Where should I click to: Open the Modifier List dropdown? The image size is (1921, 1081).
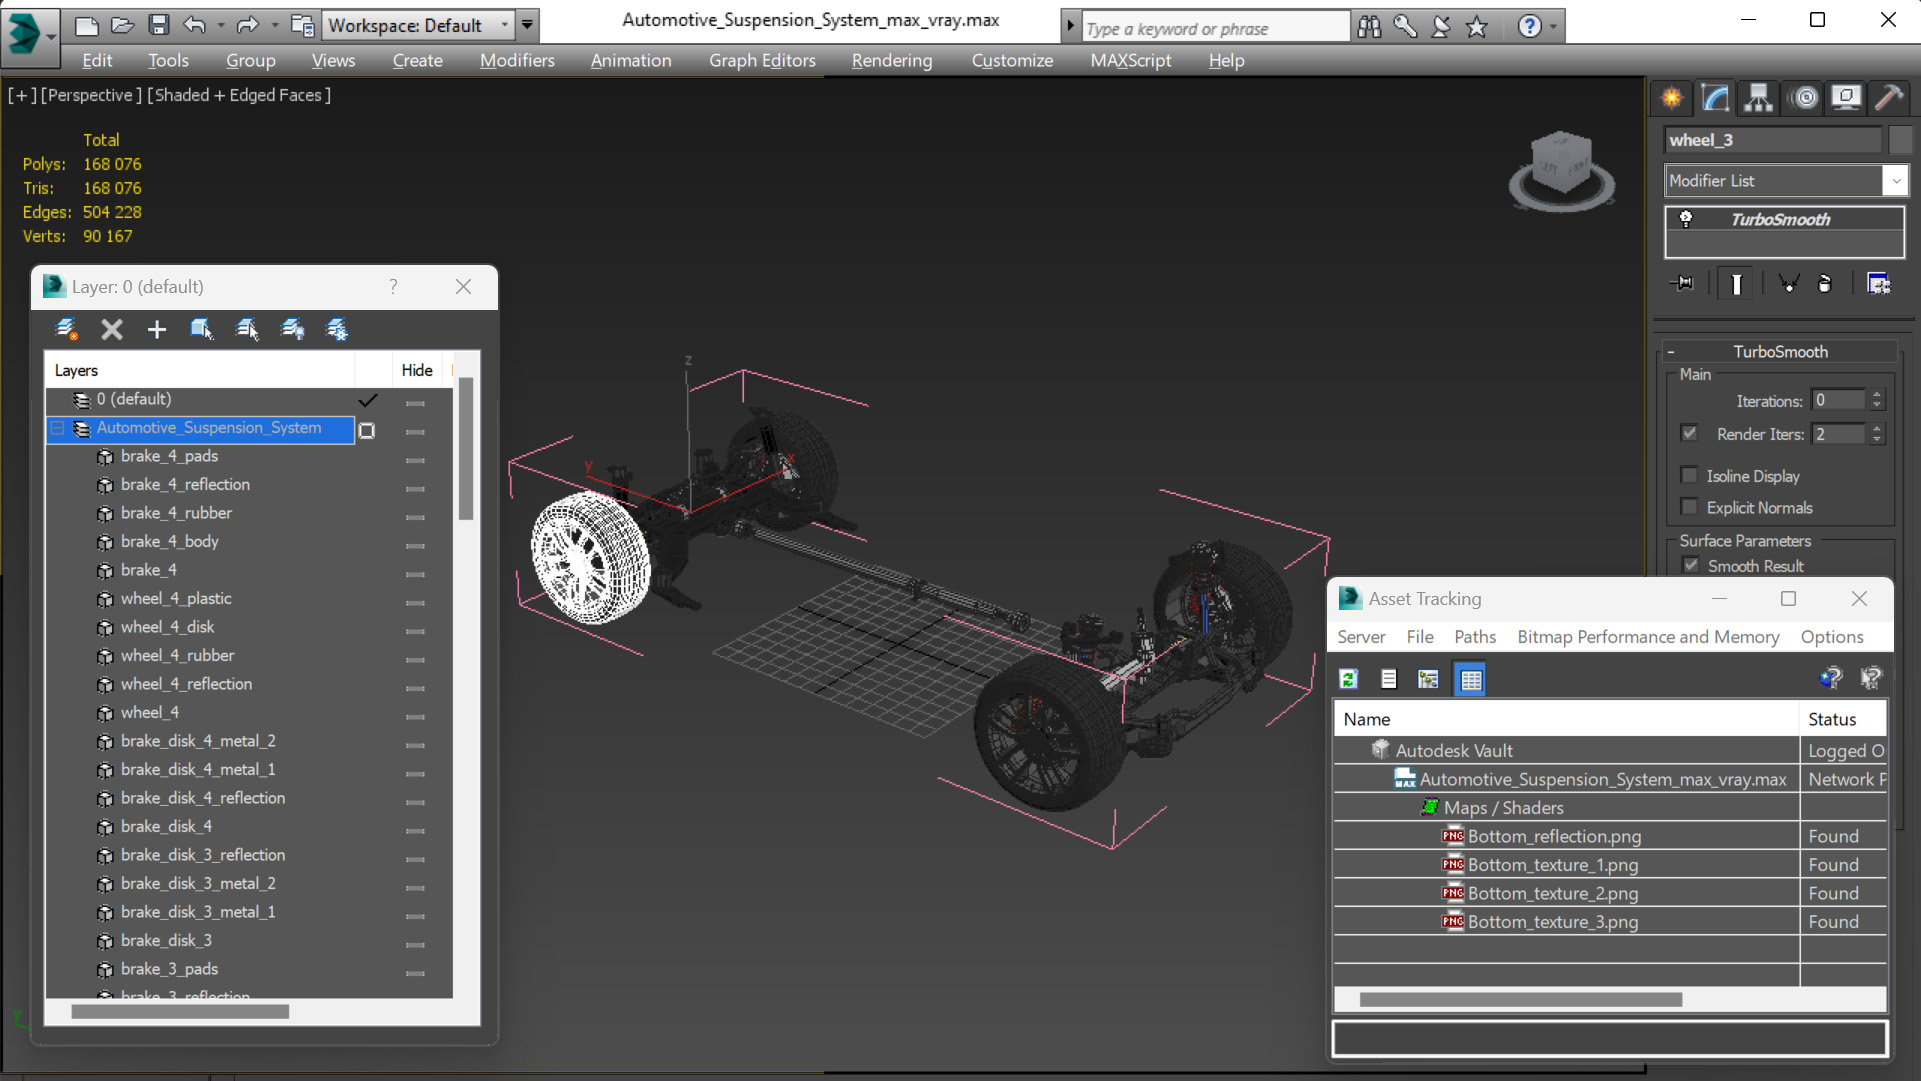(x=1895, y=181)
